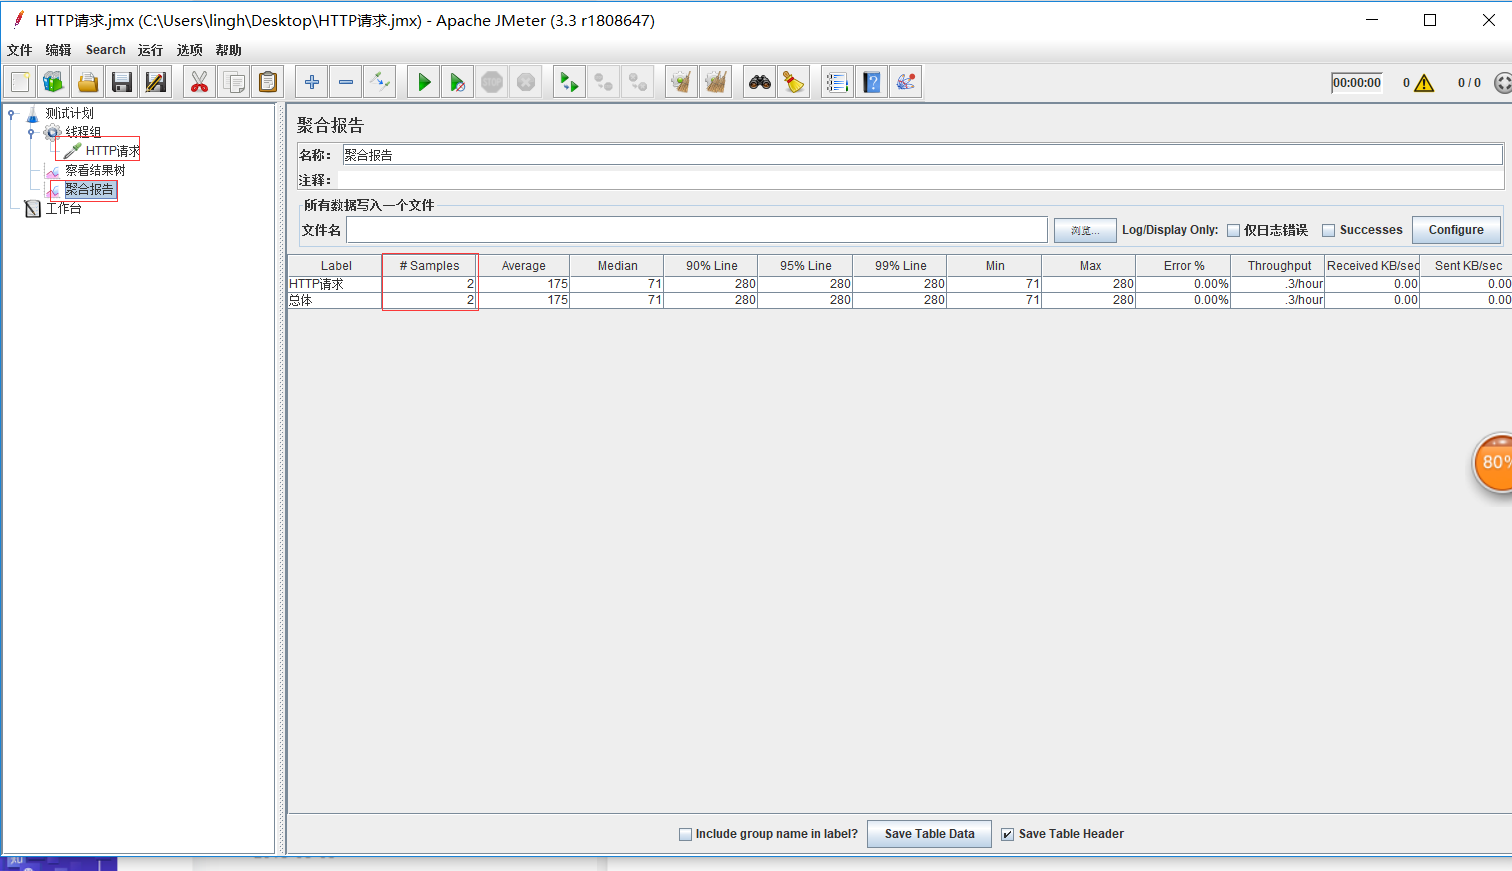Viewport: 1512px width, 871px height.
Task: Focus the 名称 name field
Action: tap(922, 155)
